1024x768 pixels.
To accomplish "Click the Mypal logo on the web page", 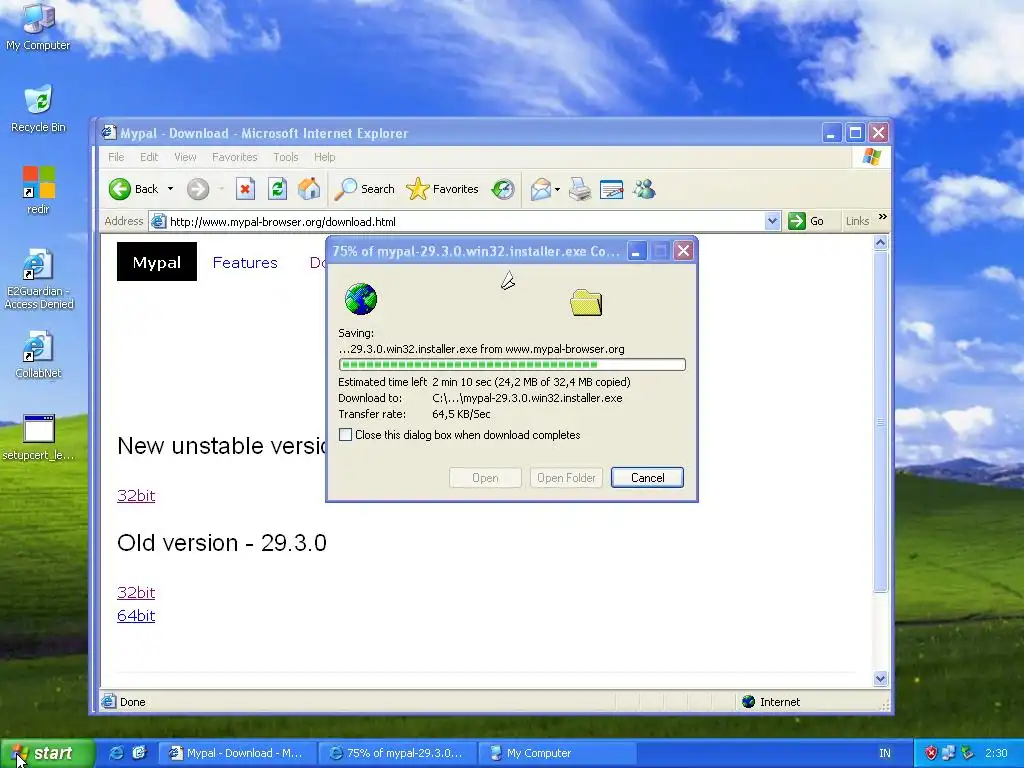I will (157, 262).
